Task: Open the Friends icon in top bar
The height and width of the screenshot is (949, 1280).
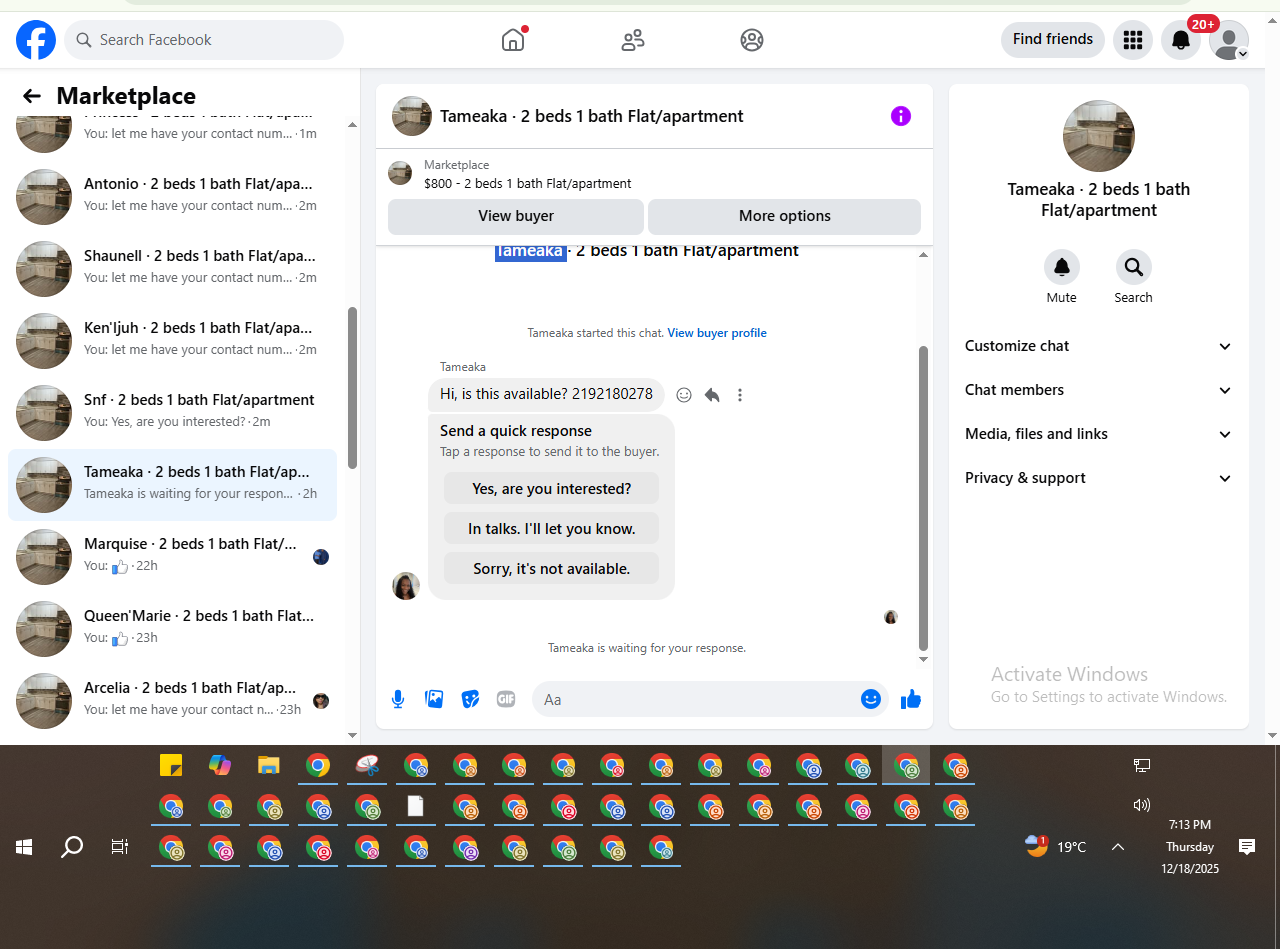Action: [x=633, y=40]
